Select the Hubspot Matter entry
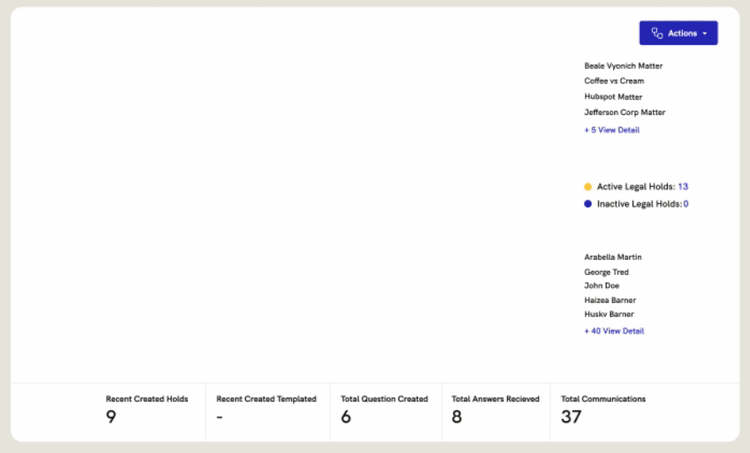750x453 pixels. tap(613, 97)
